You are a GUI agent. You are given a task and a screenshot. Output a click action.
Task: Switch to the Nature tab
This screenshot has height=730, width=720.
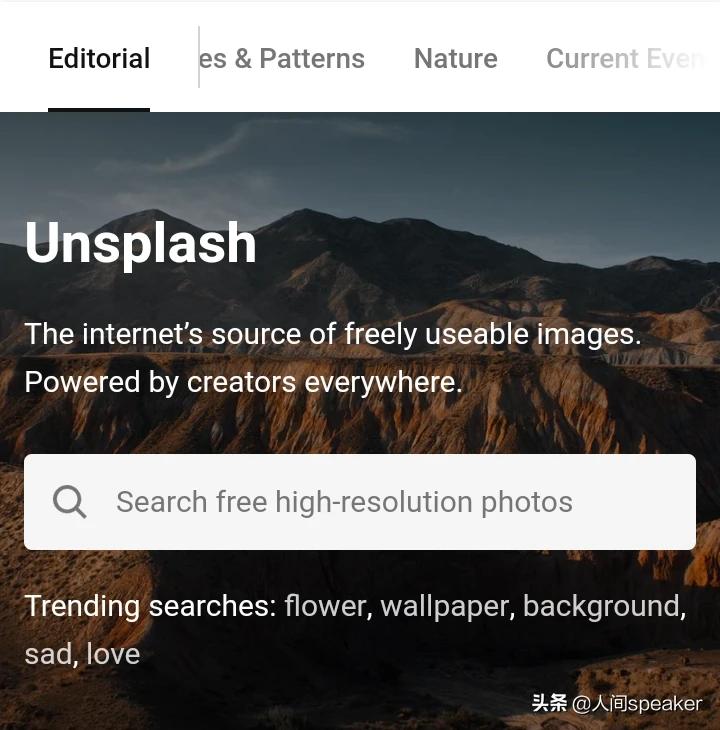[x=456, y=59]
